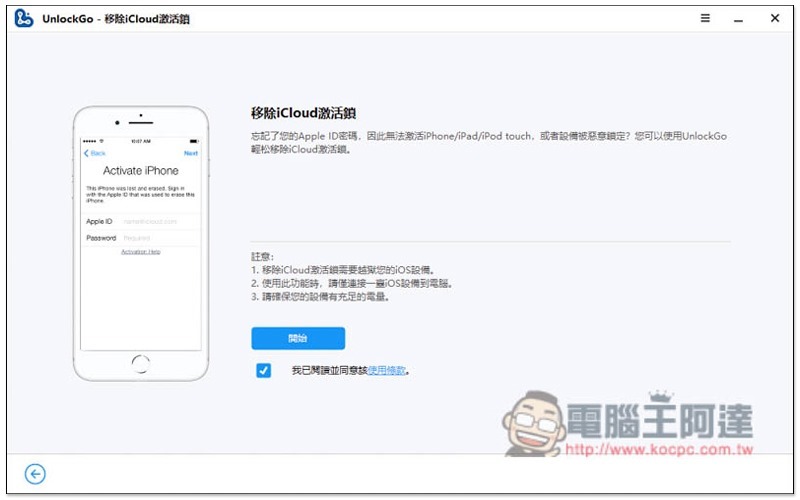Image resolution: width=800 pixels, height=500 pixels.
Task: Open the Activation Help link in mockup
Action: pos(140,252)
